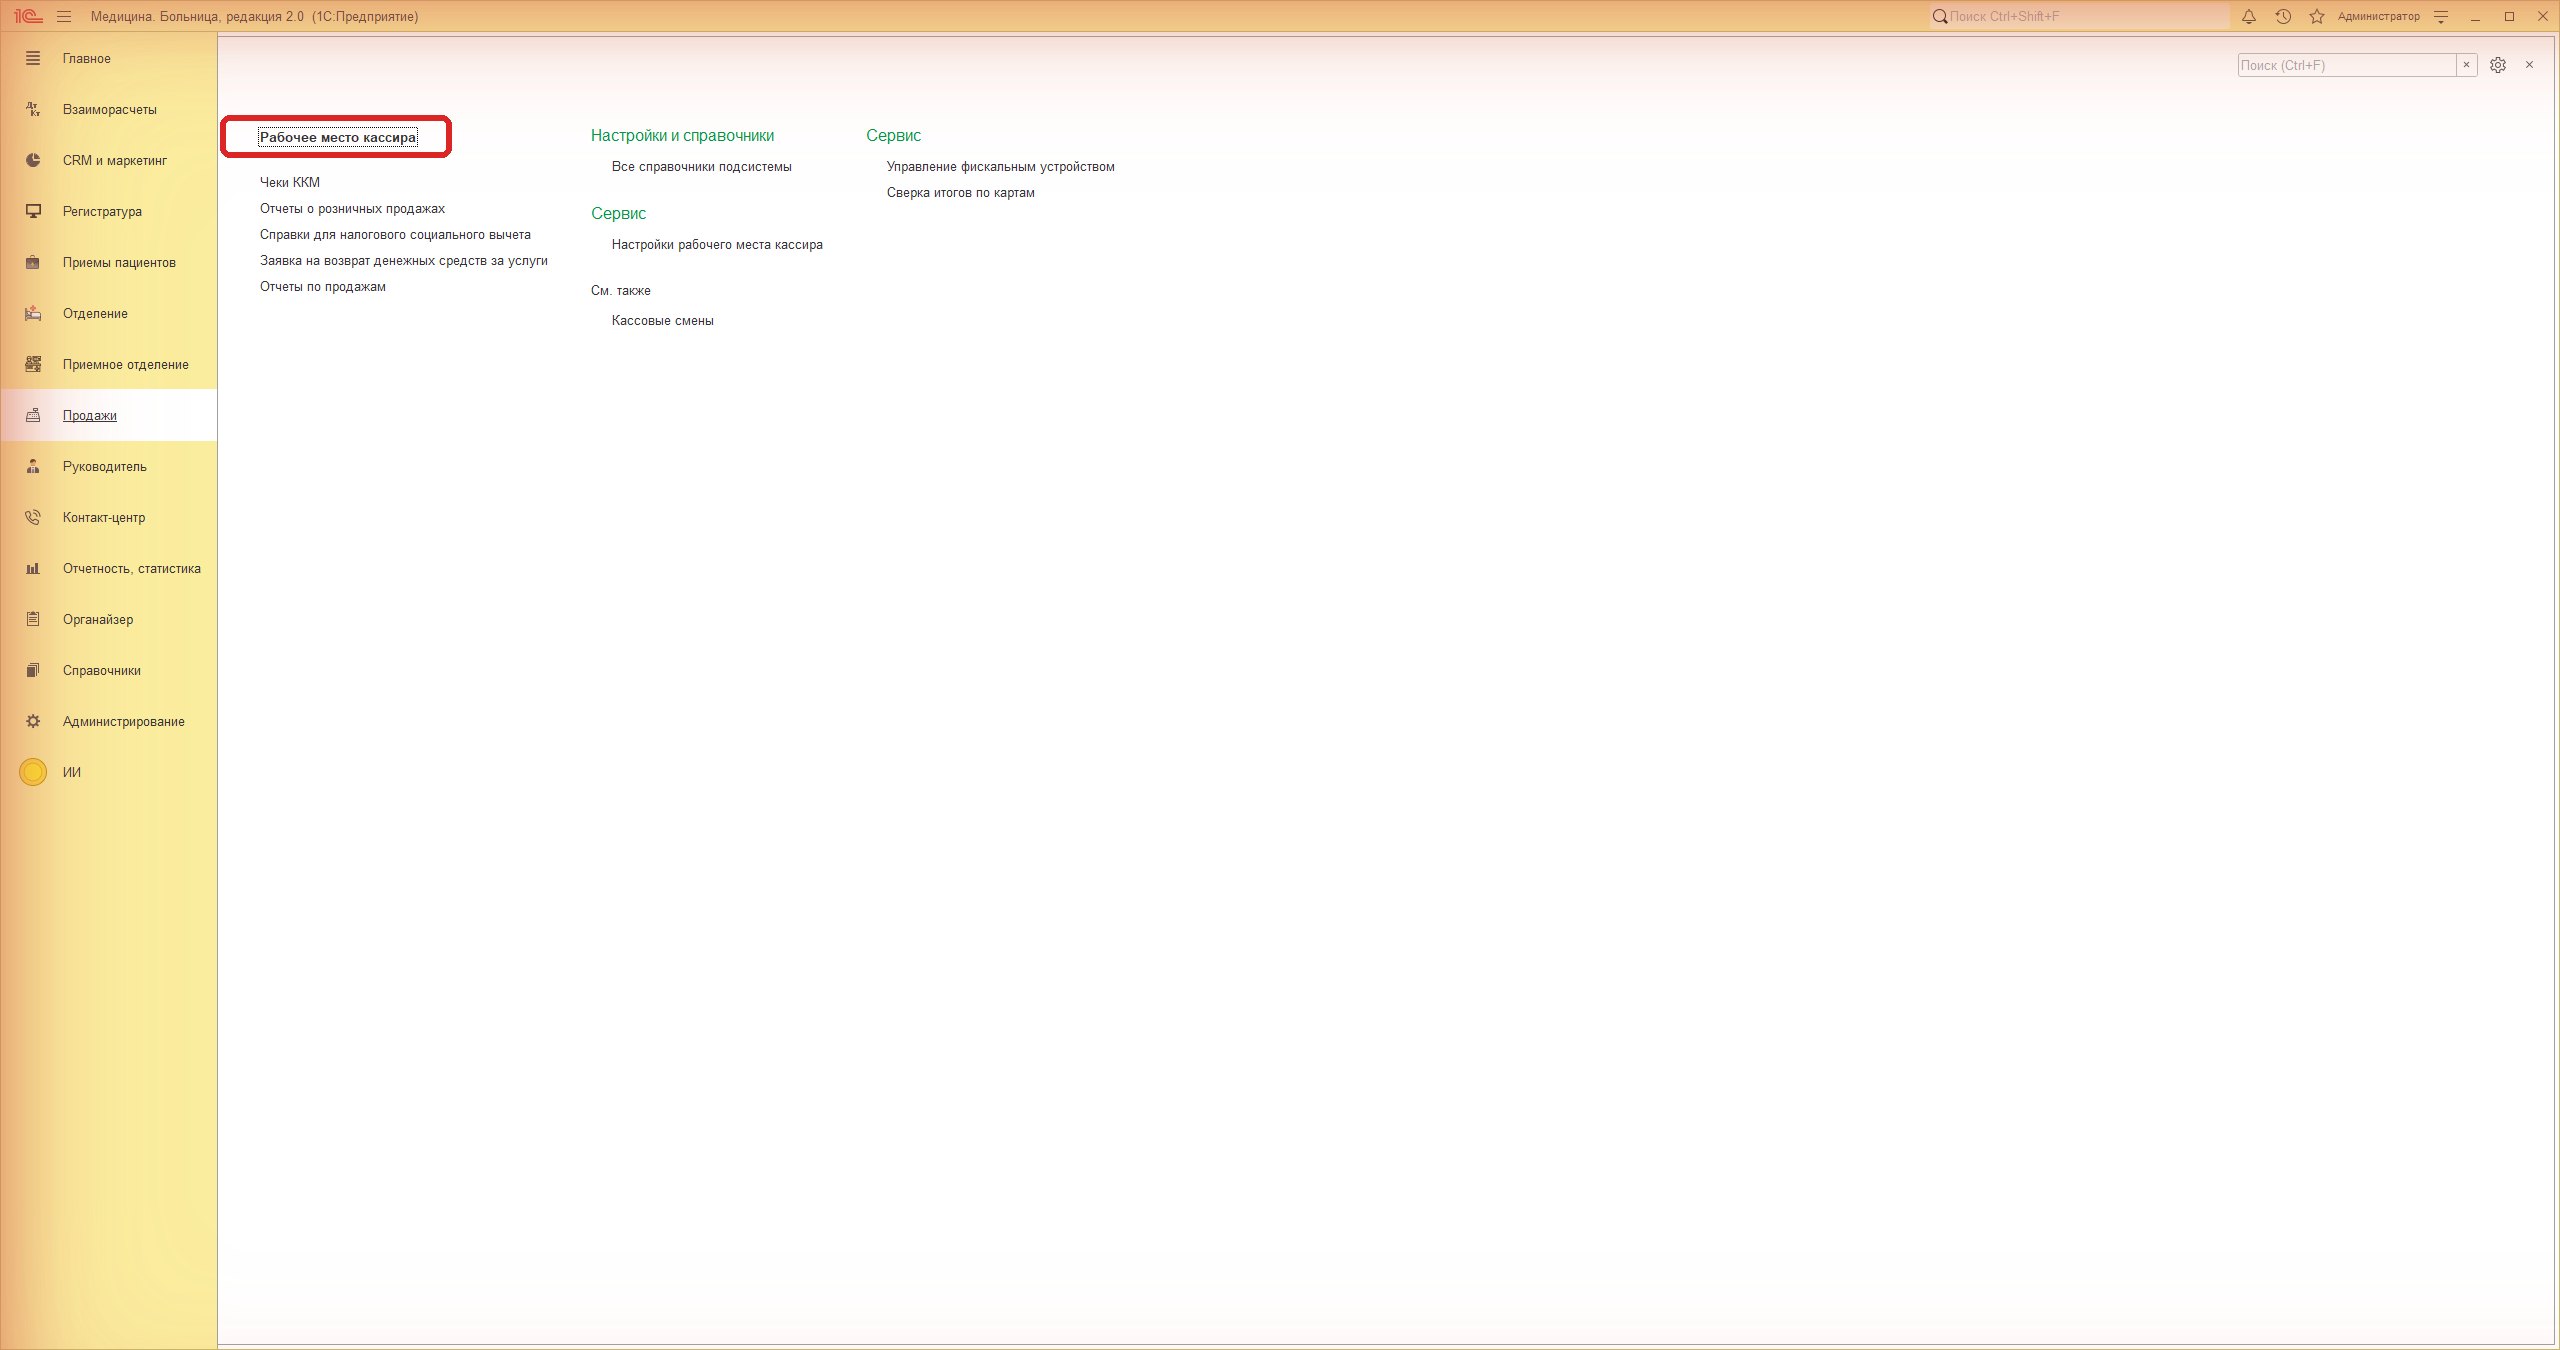Open Заявка на возврат денежных средств
2560x1350 pixels.
(404, 260)
